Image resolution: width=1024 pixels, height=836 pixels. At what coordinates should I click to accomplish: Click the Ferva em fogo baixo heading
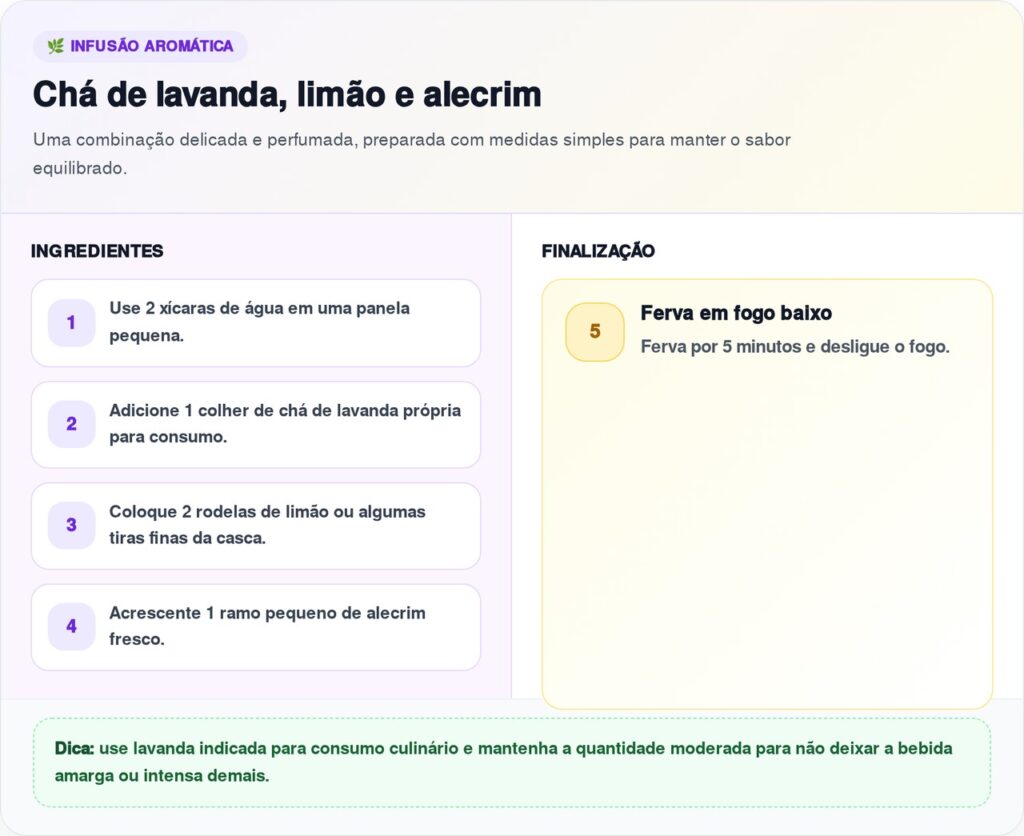(x=736, y=313)
